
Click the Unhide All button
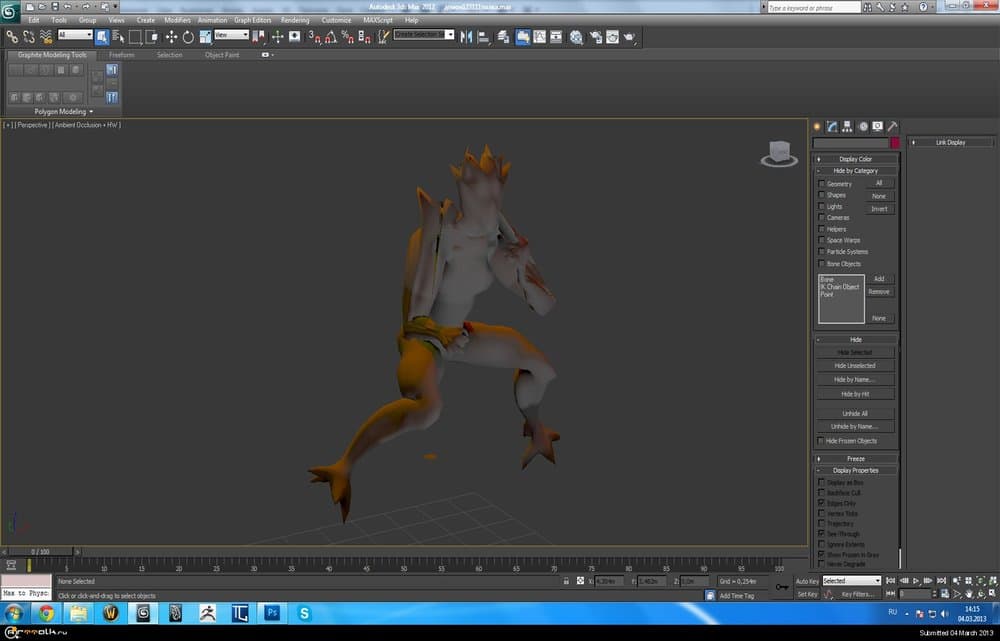pos(855,413)
